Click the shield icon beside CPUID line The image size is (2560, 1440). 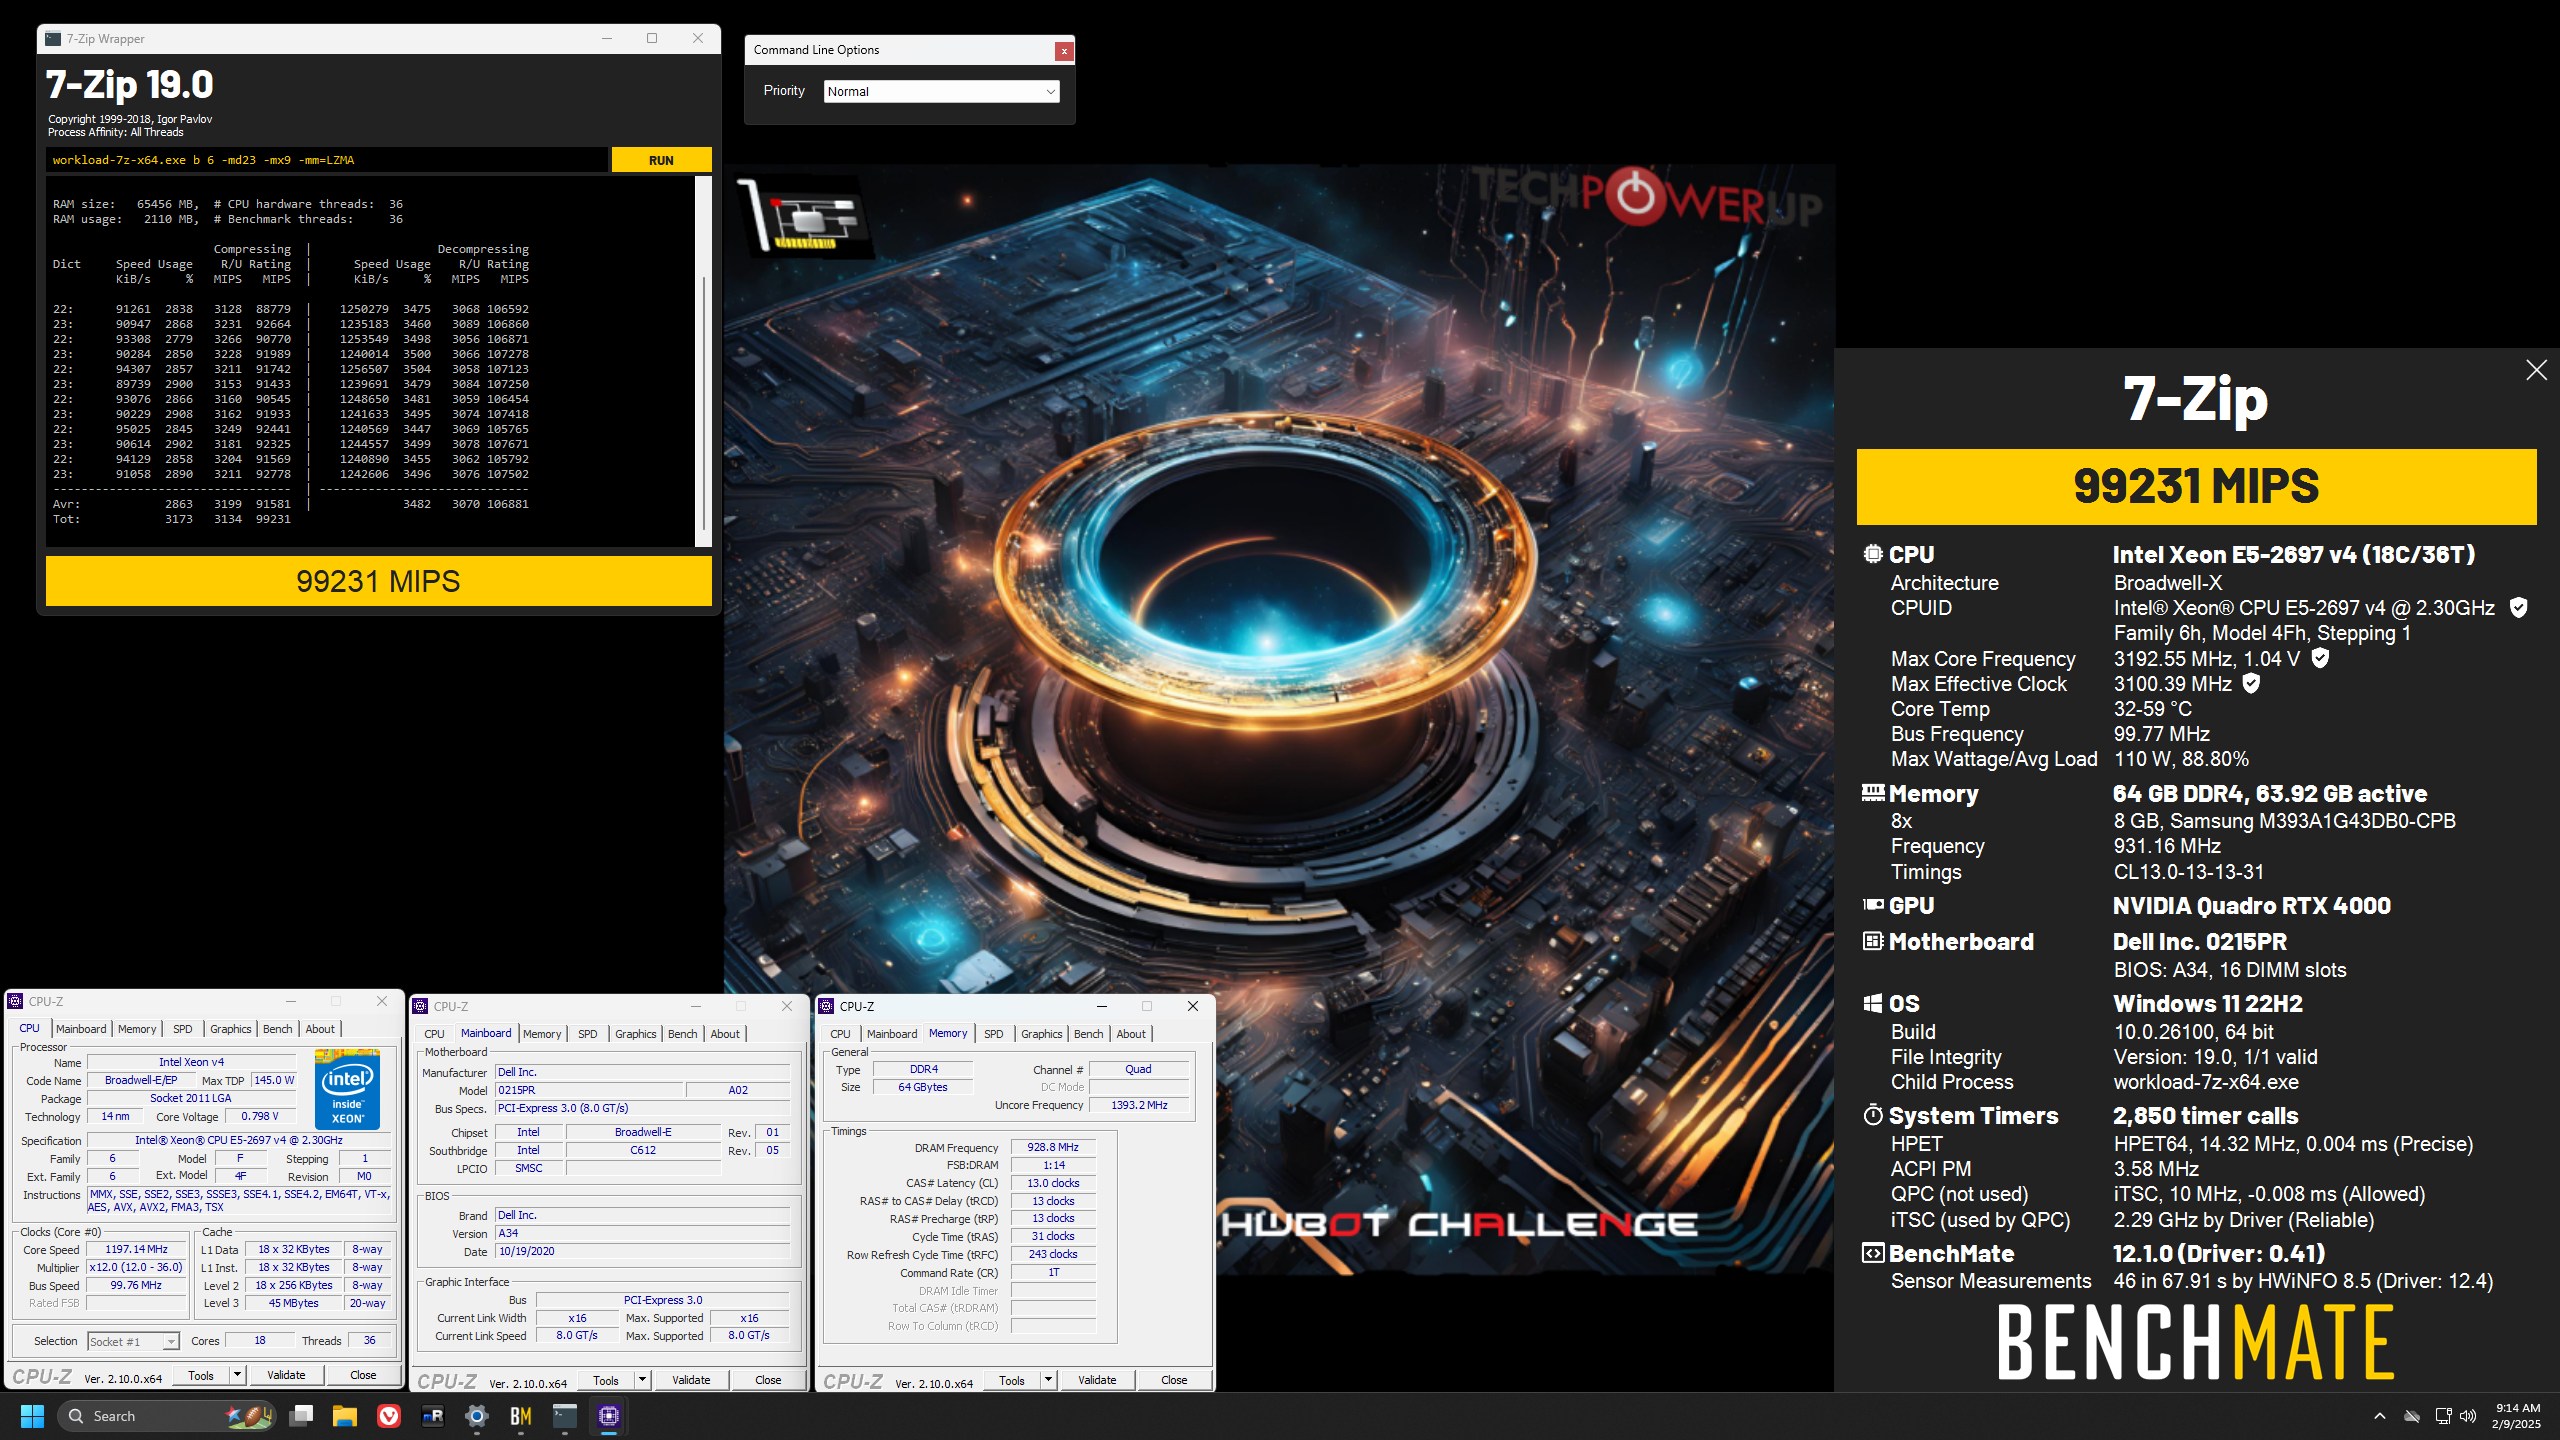click(x=2519, y=608)
